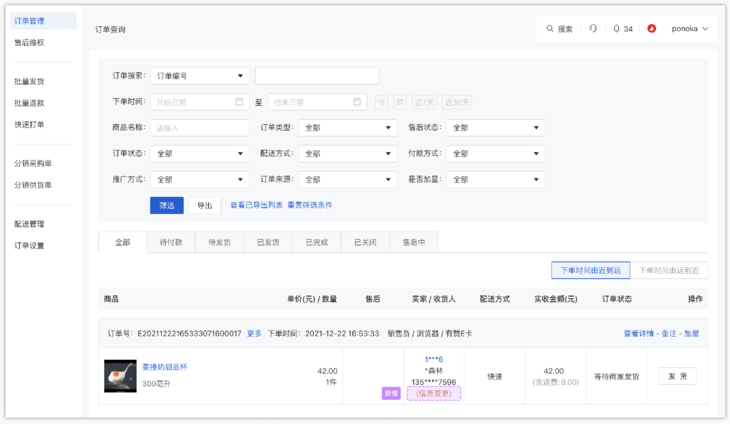Click the 近7天 quick date button
The width and height of the screenshot is (730, 424).
[x=425, y=102]
